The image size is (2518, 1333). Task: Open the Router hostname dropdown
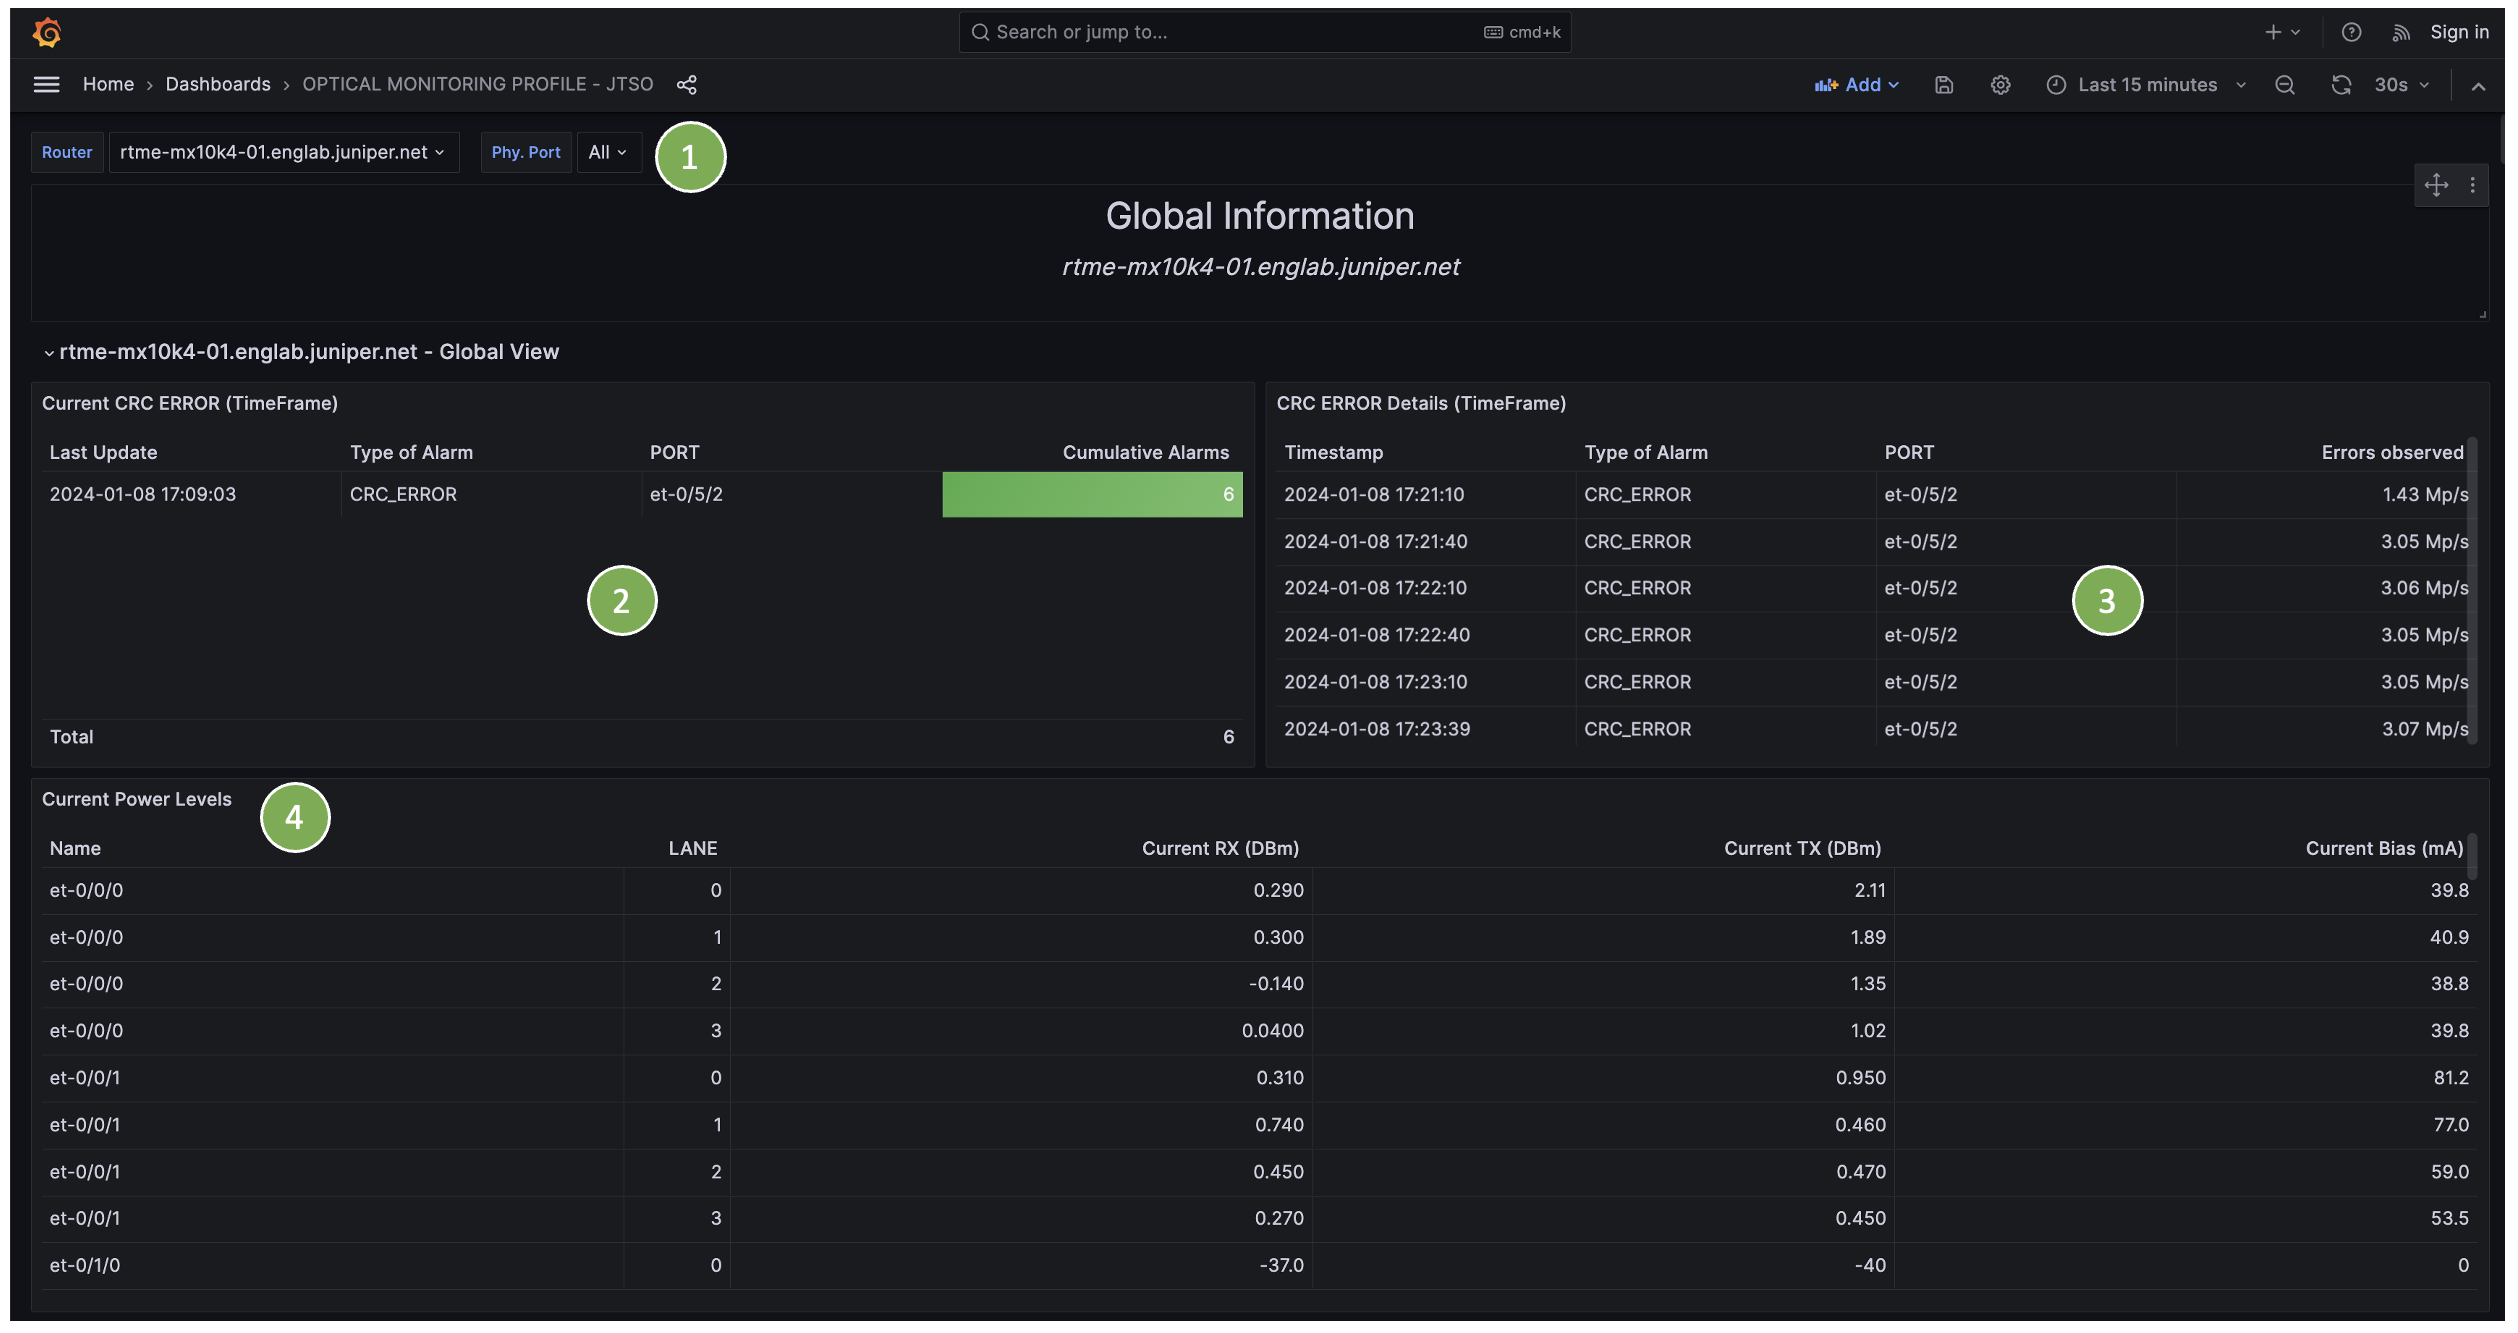tap(283, 152)
